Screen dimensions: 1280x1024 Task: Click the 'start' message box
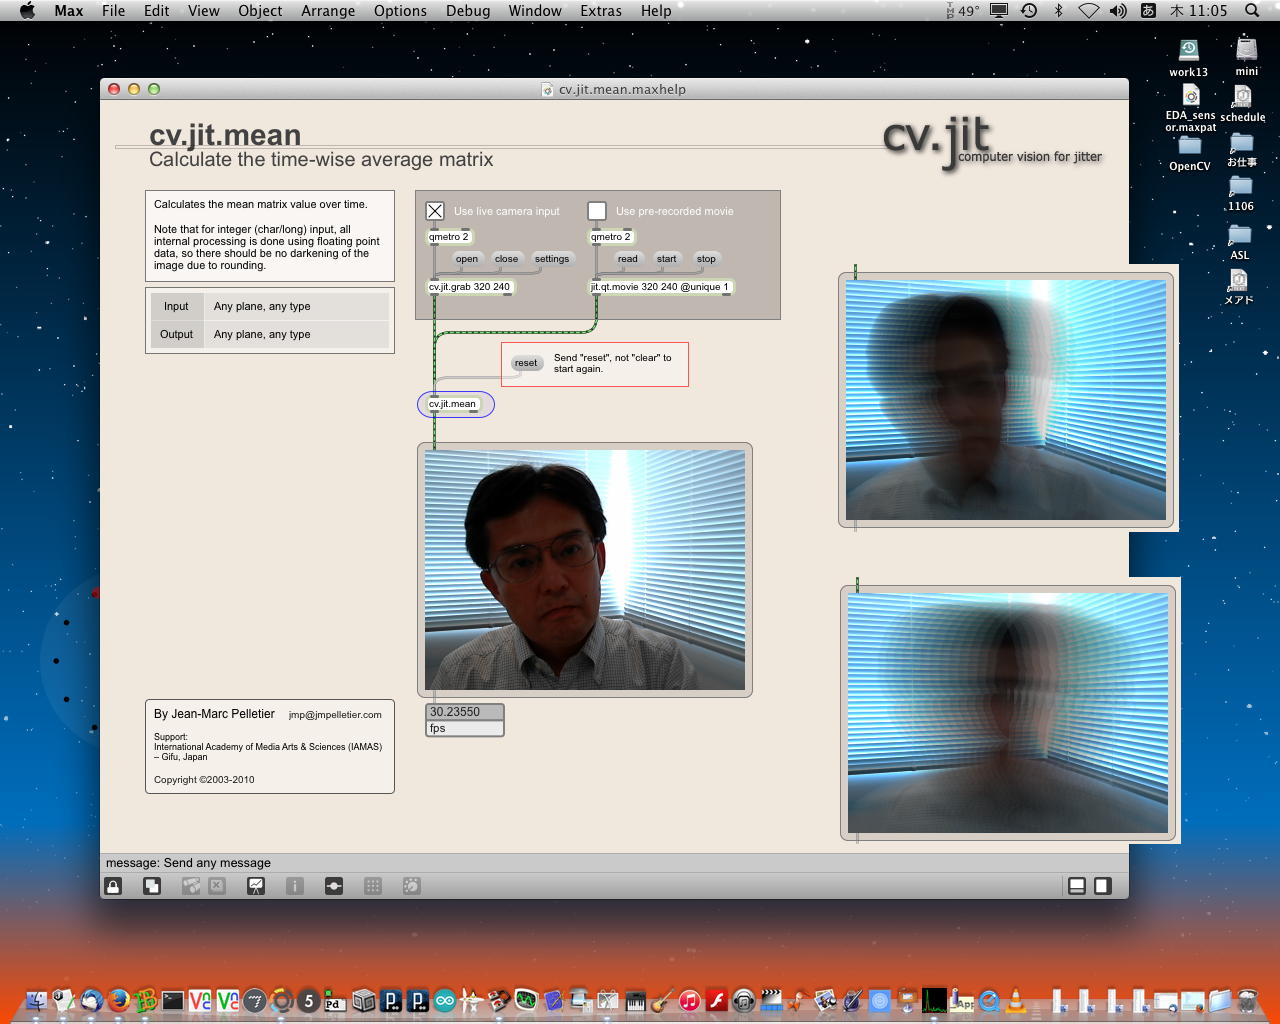coord(666,259)
